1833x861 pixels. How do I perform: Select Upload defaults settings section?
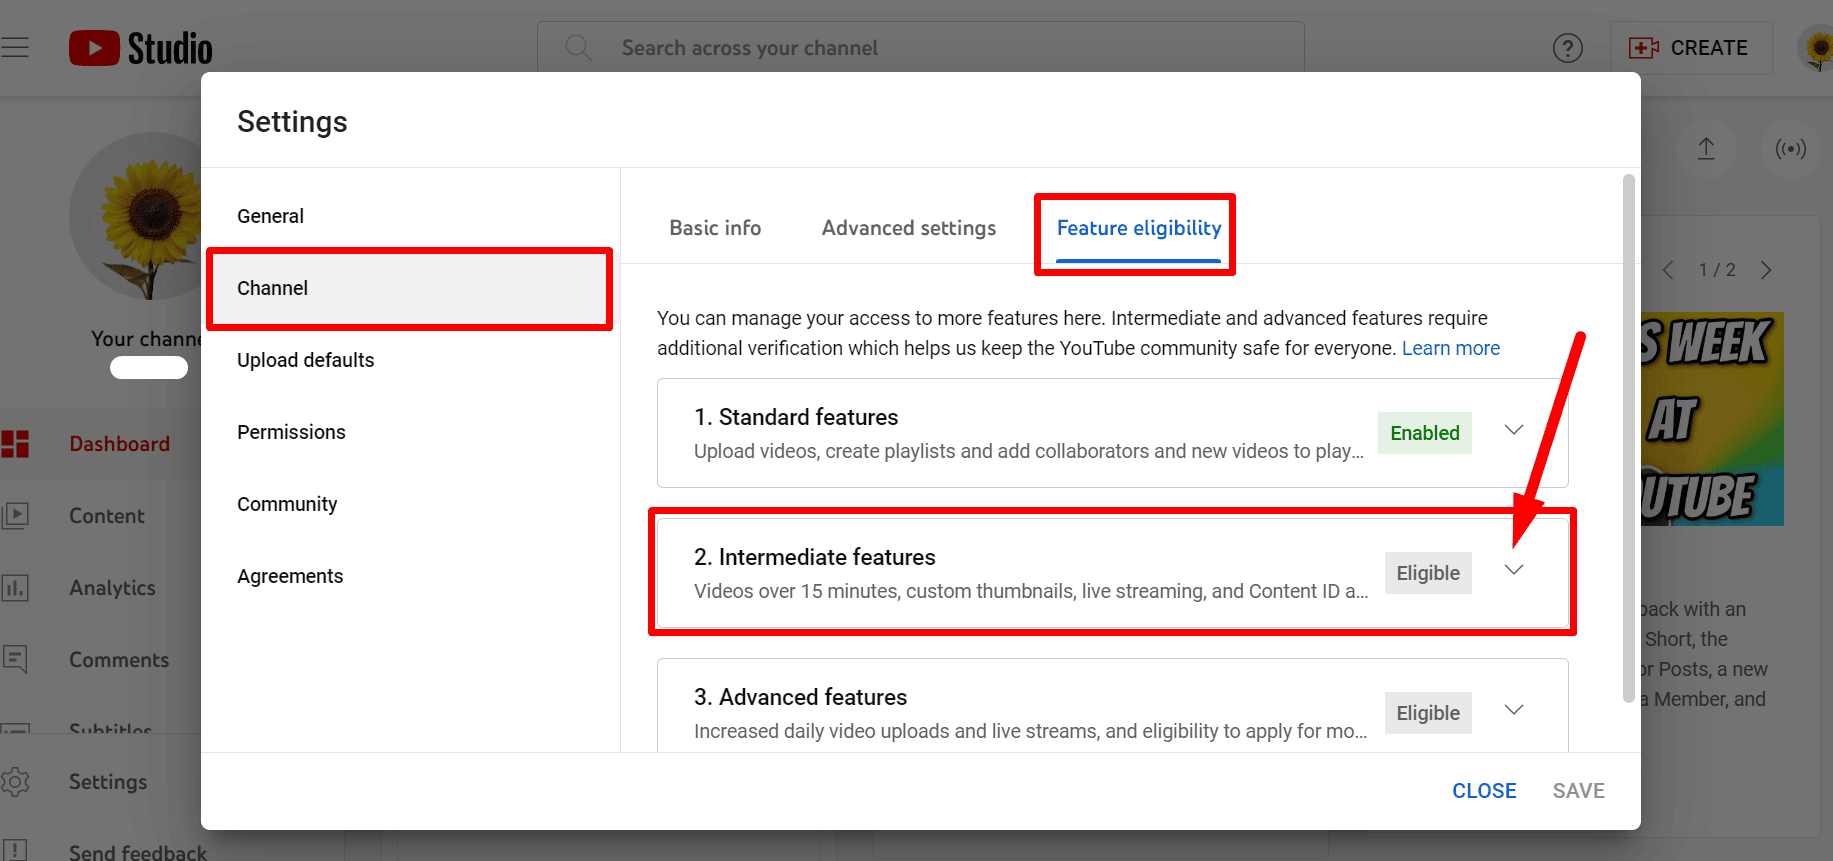[x=410, y=360]
